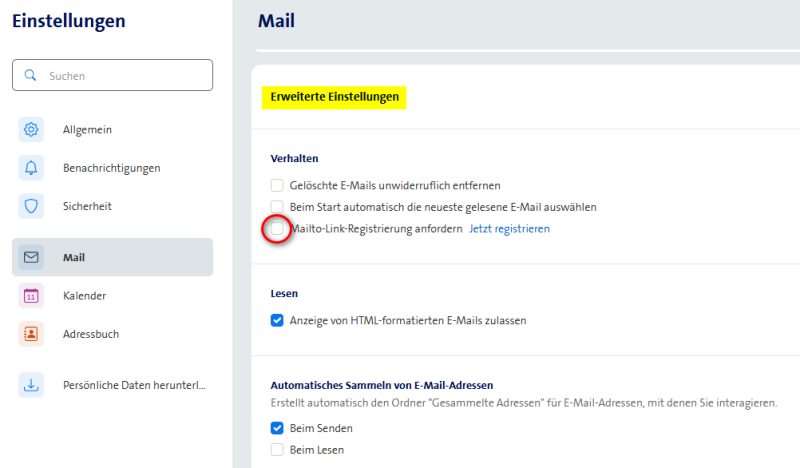Open the Sicherheit settings section
Image resolution: width=800 pixels, height=468 pixels.
[87, 206]
